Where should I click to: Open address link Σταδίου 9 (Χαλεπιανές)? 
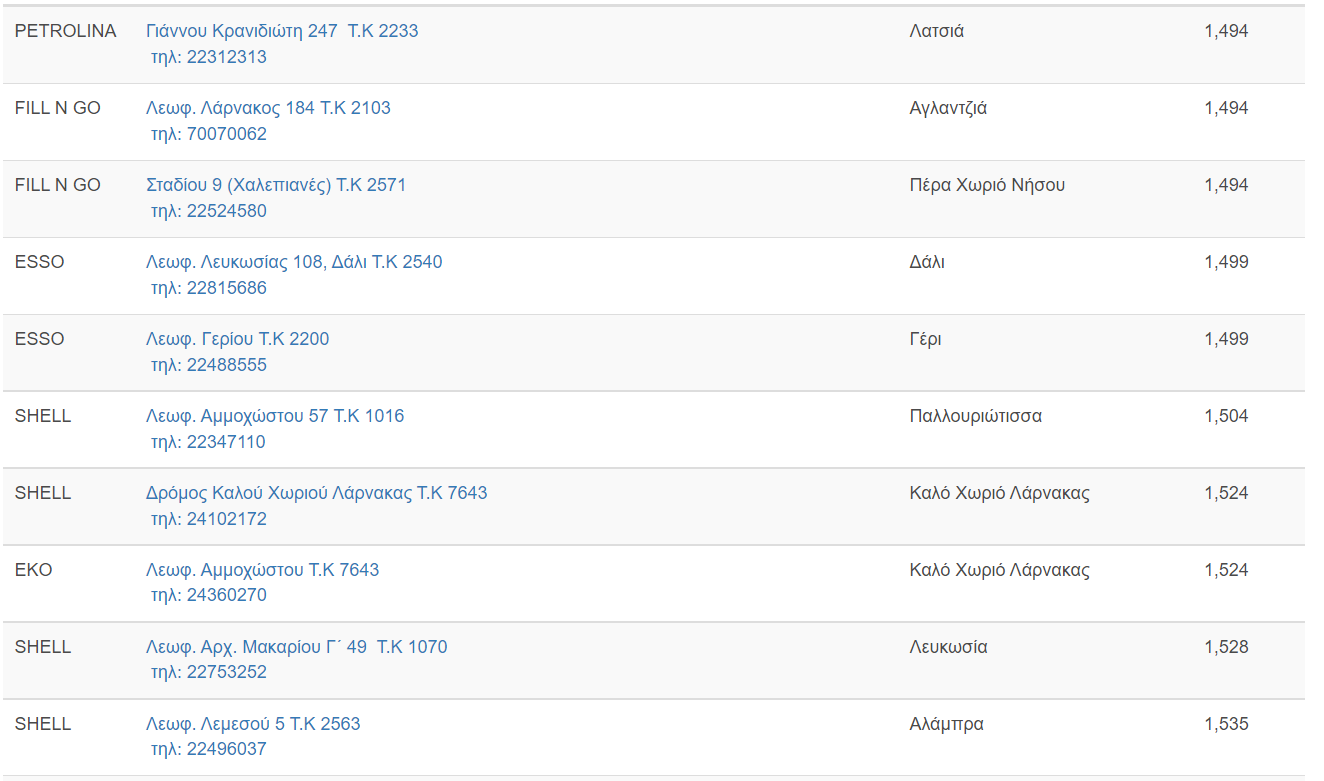click(x=276, y=185)
